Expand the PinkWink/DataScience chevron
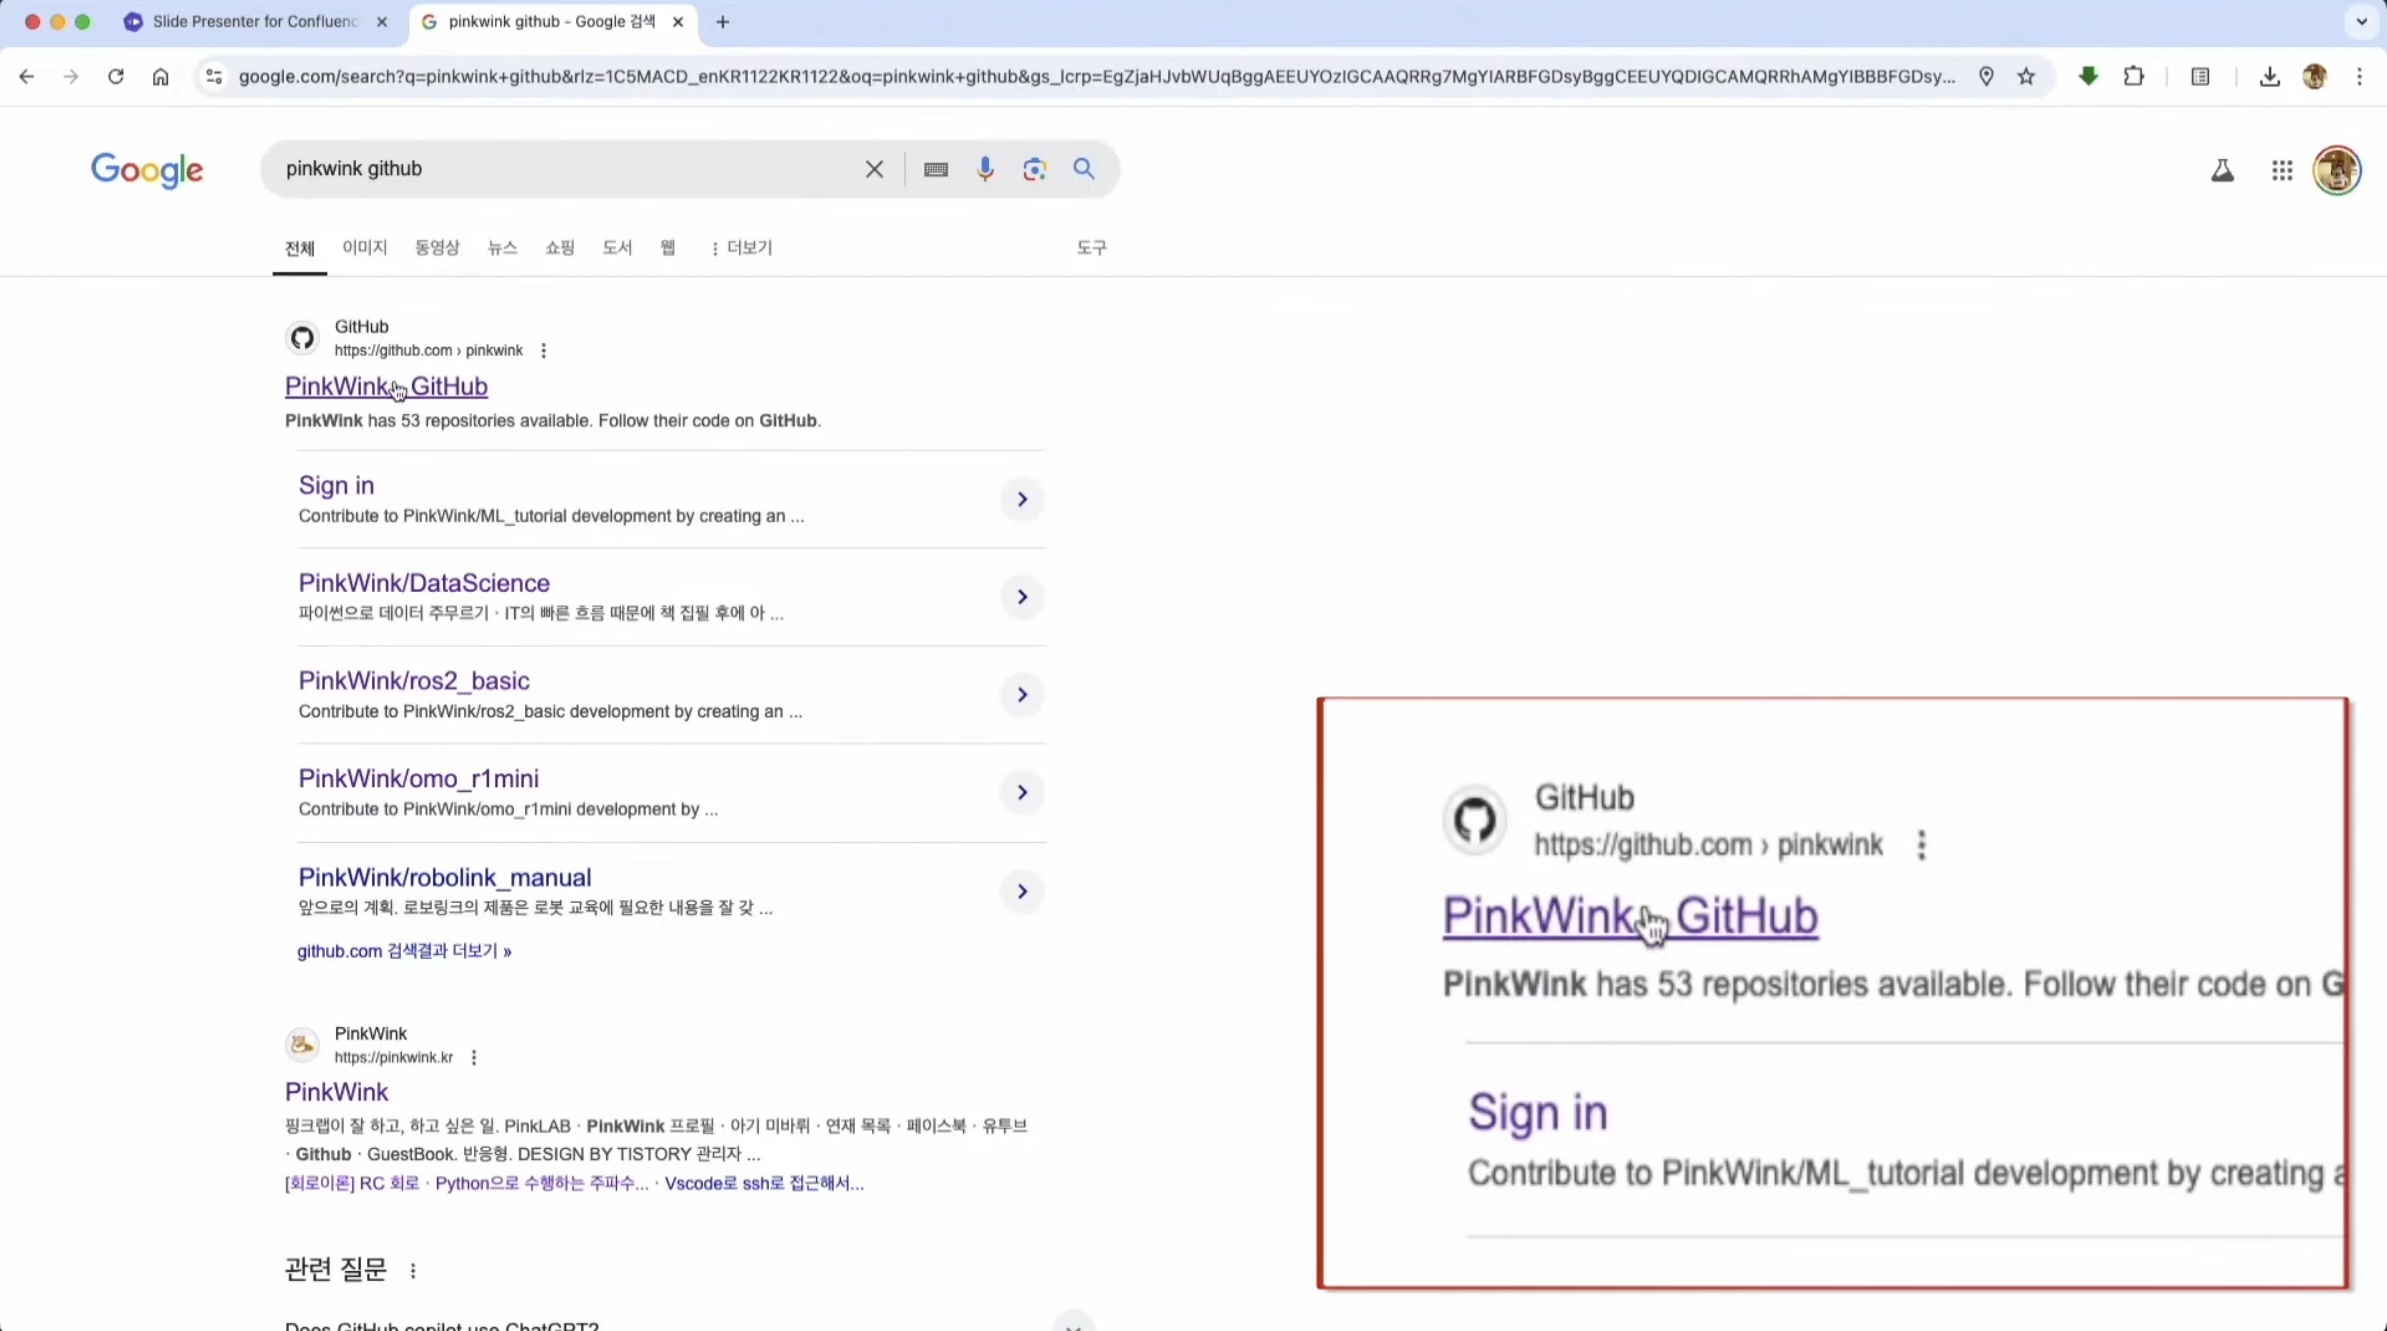 tap(1021, 597)
